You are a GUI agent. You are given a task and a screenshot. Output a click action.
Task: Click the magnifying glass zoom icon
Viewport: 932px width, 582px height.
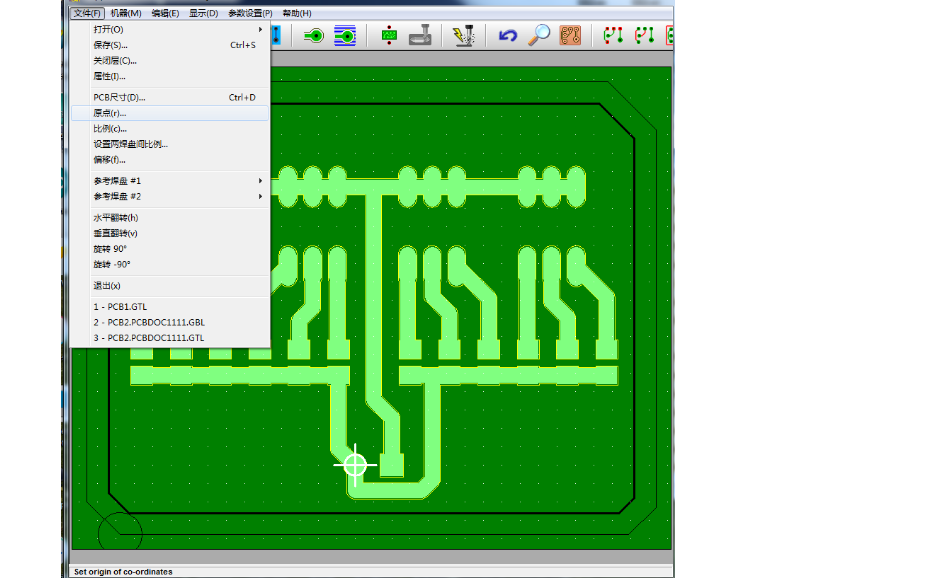click(x=539, y=36)
